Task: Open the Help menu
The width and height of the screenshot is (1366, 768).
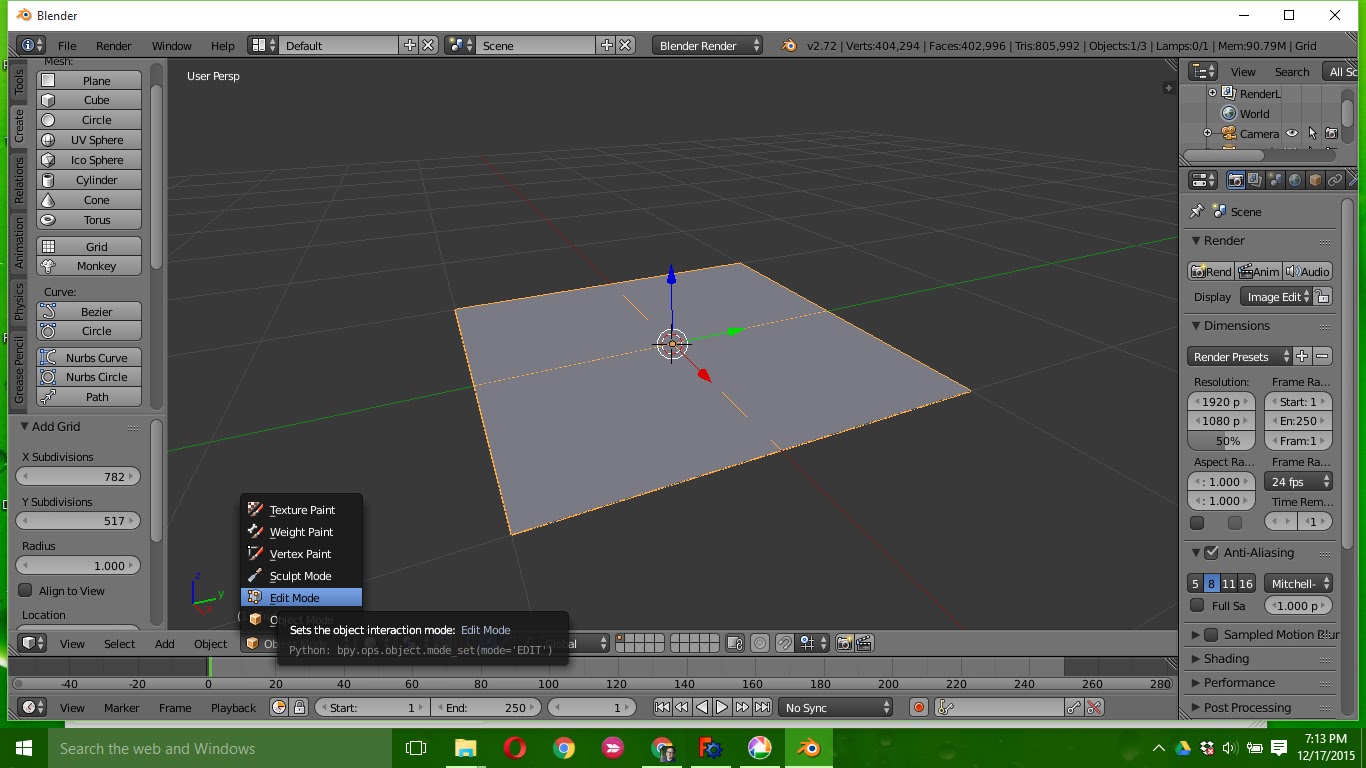Action: (x=223, y=46)
